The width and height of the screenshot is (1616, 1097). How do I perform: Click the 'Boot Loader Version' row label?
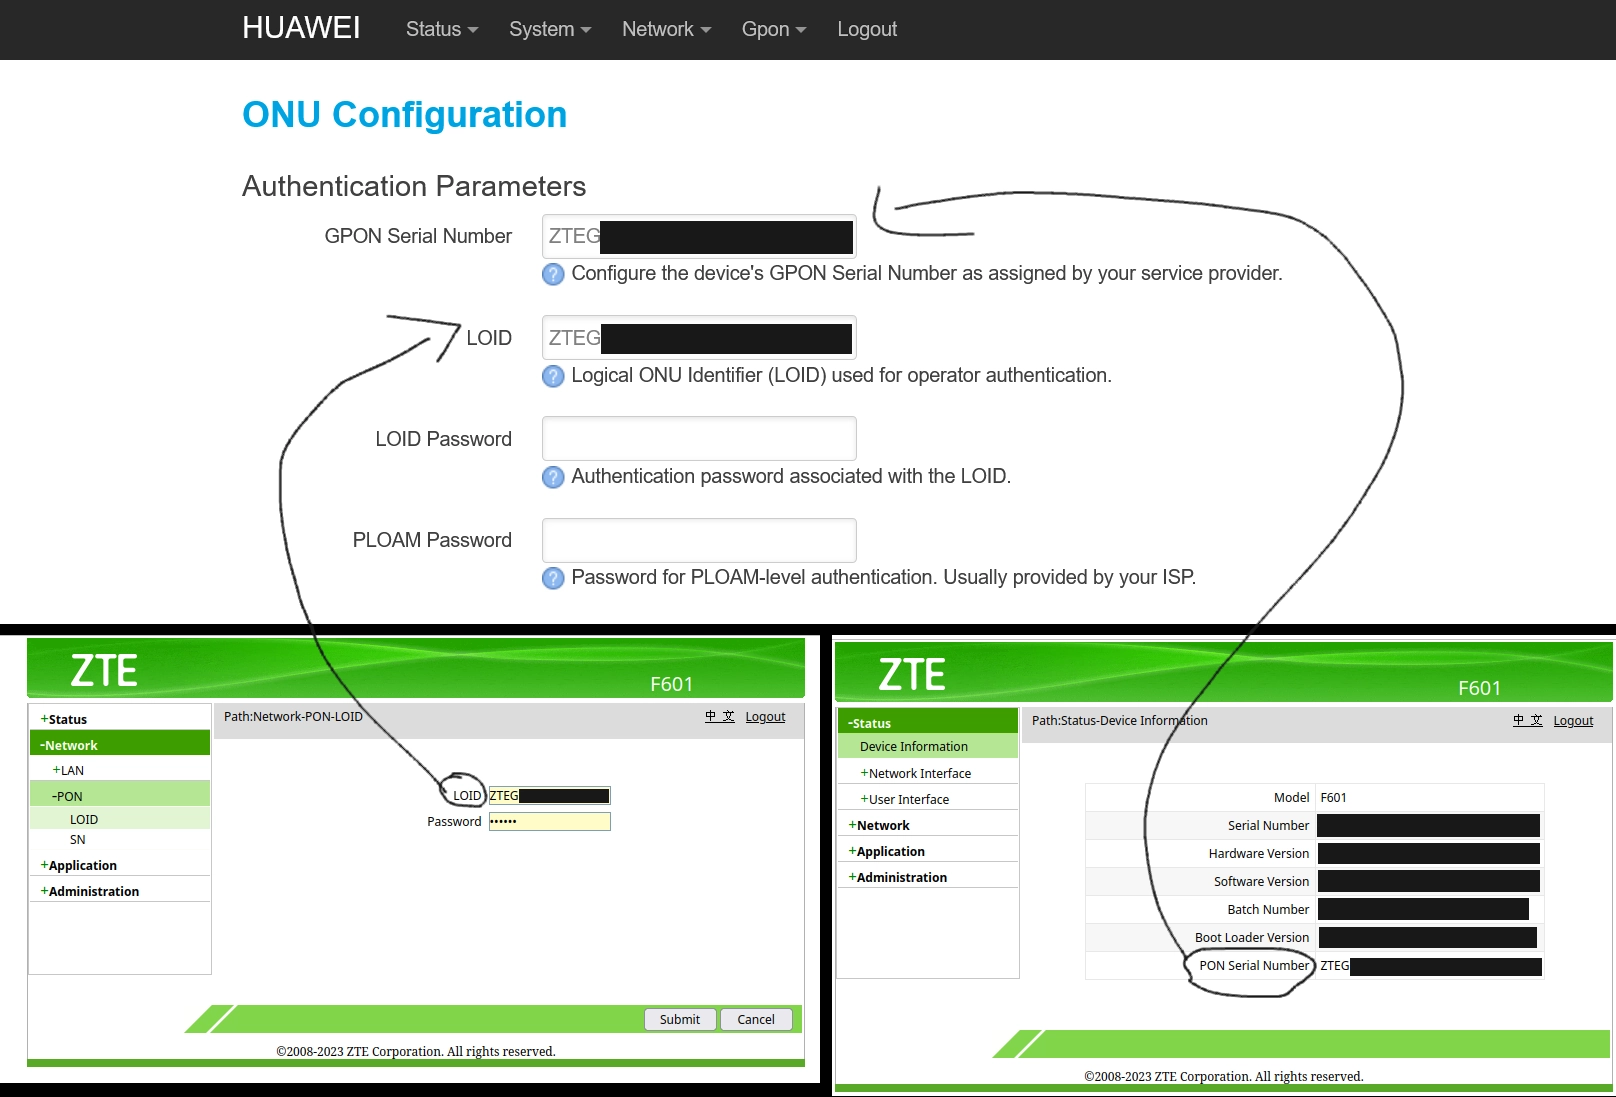coord(1252,938)
